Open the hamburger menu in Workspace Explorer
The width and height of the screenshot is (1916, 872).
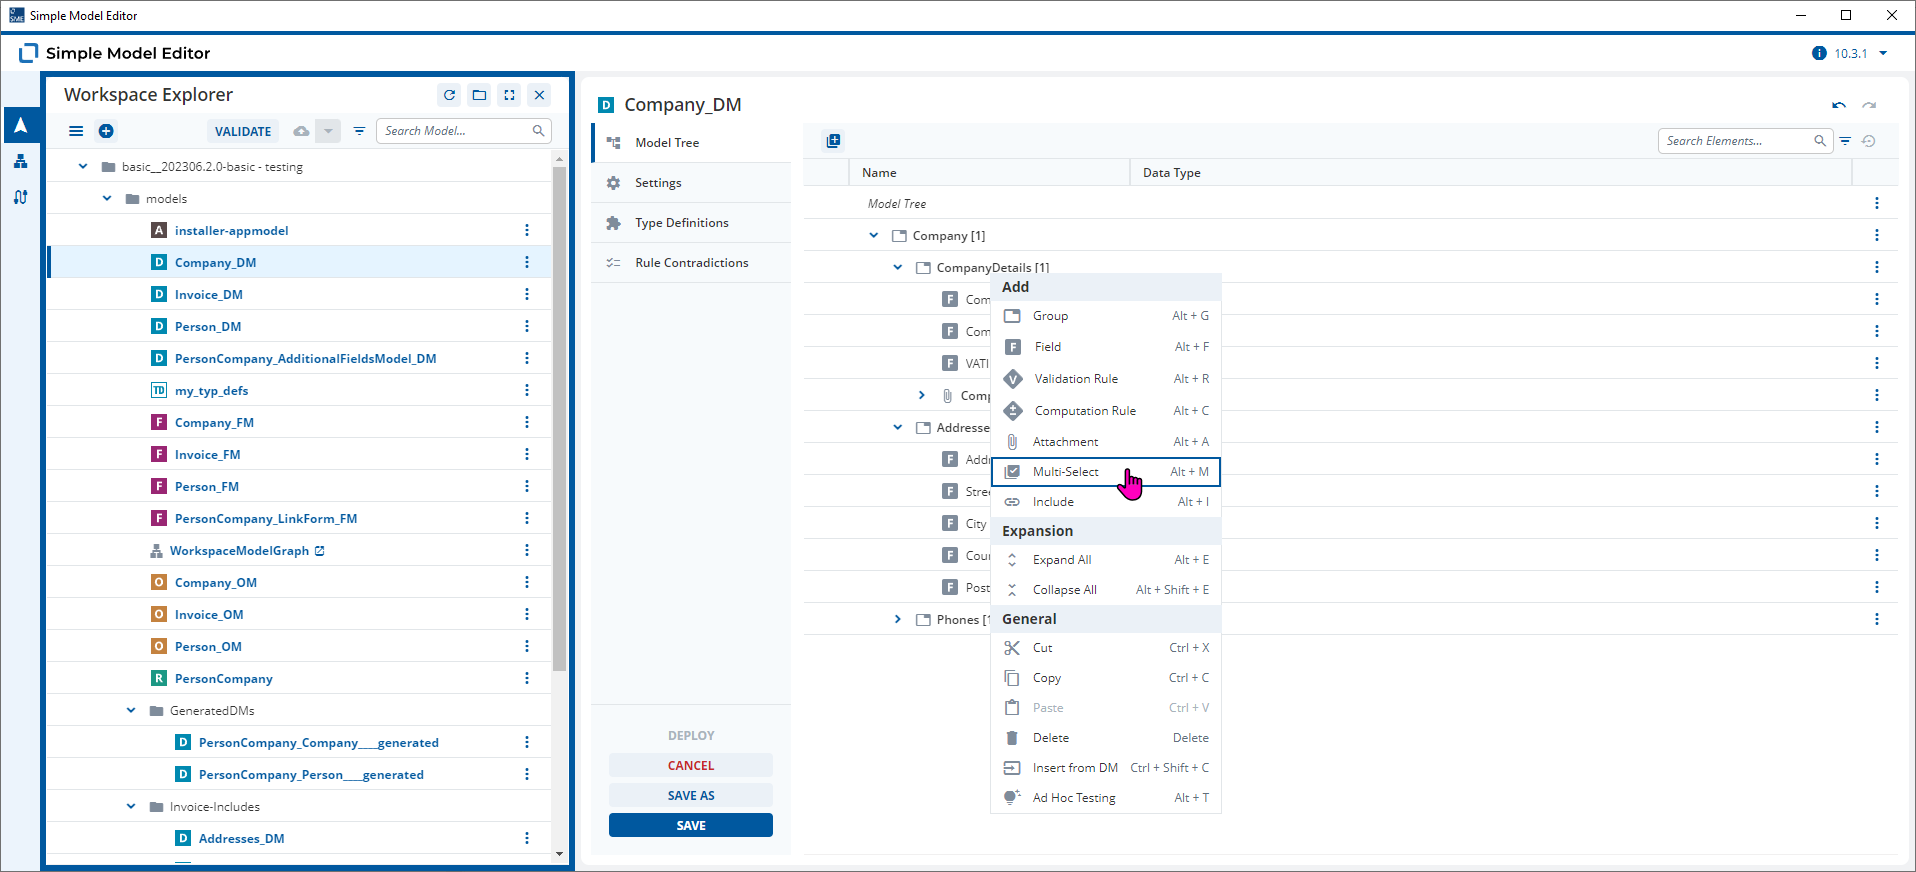(x=76, y=131)
